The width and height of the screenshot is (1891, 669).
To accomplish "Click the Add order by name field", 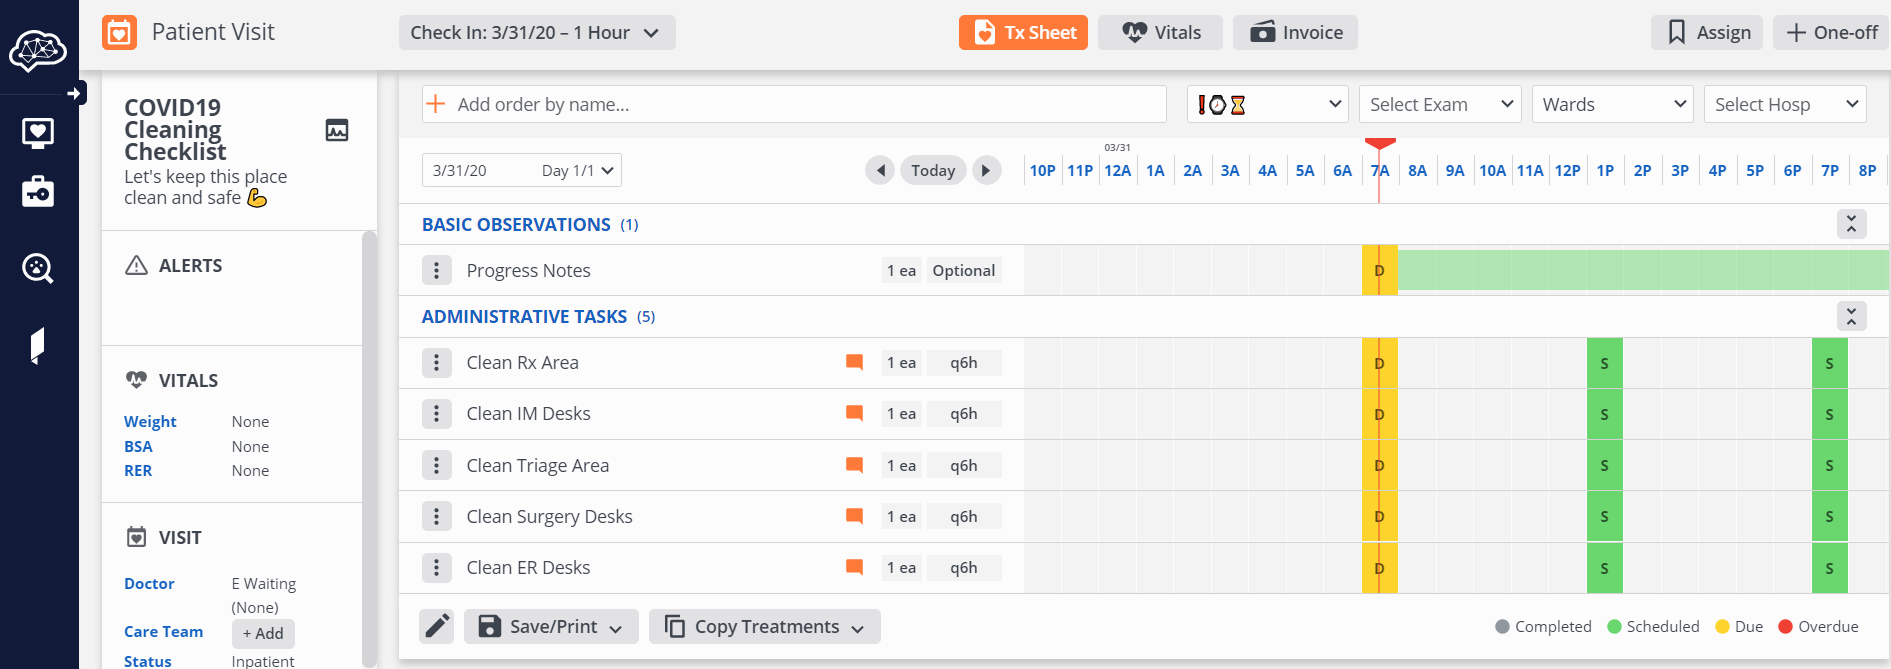I will [800, 104].
